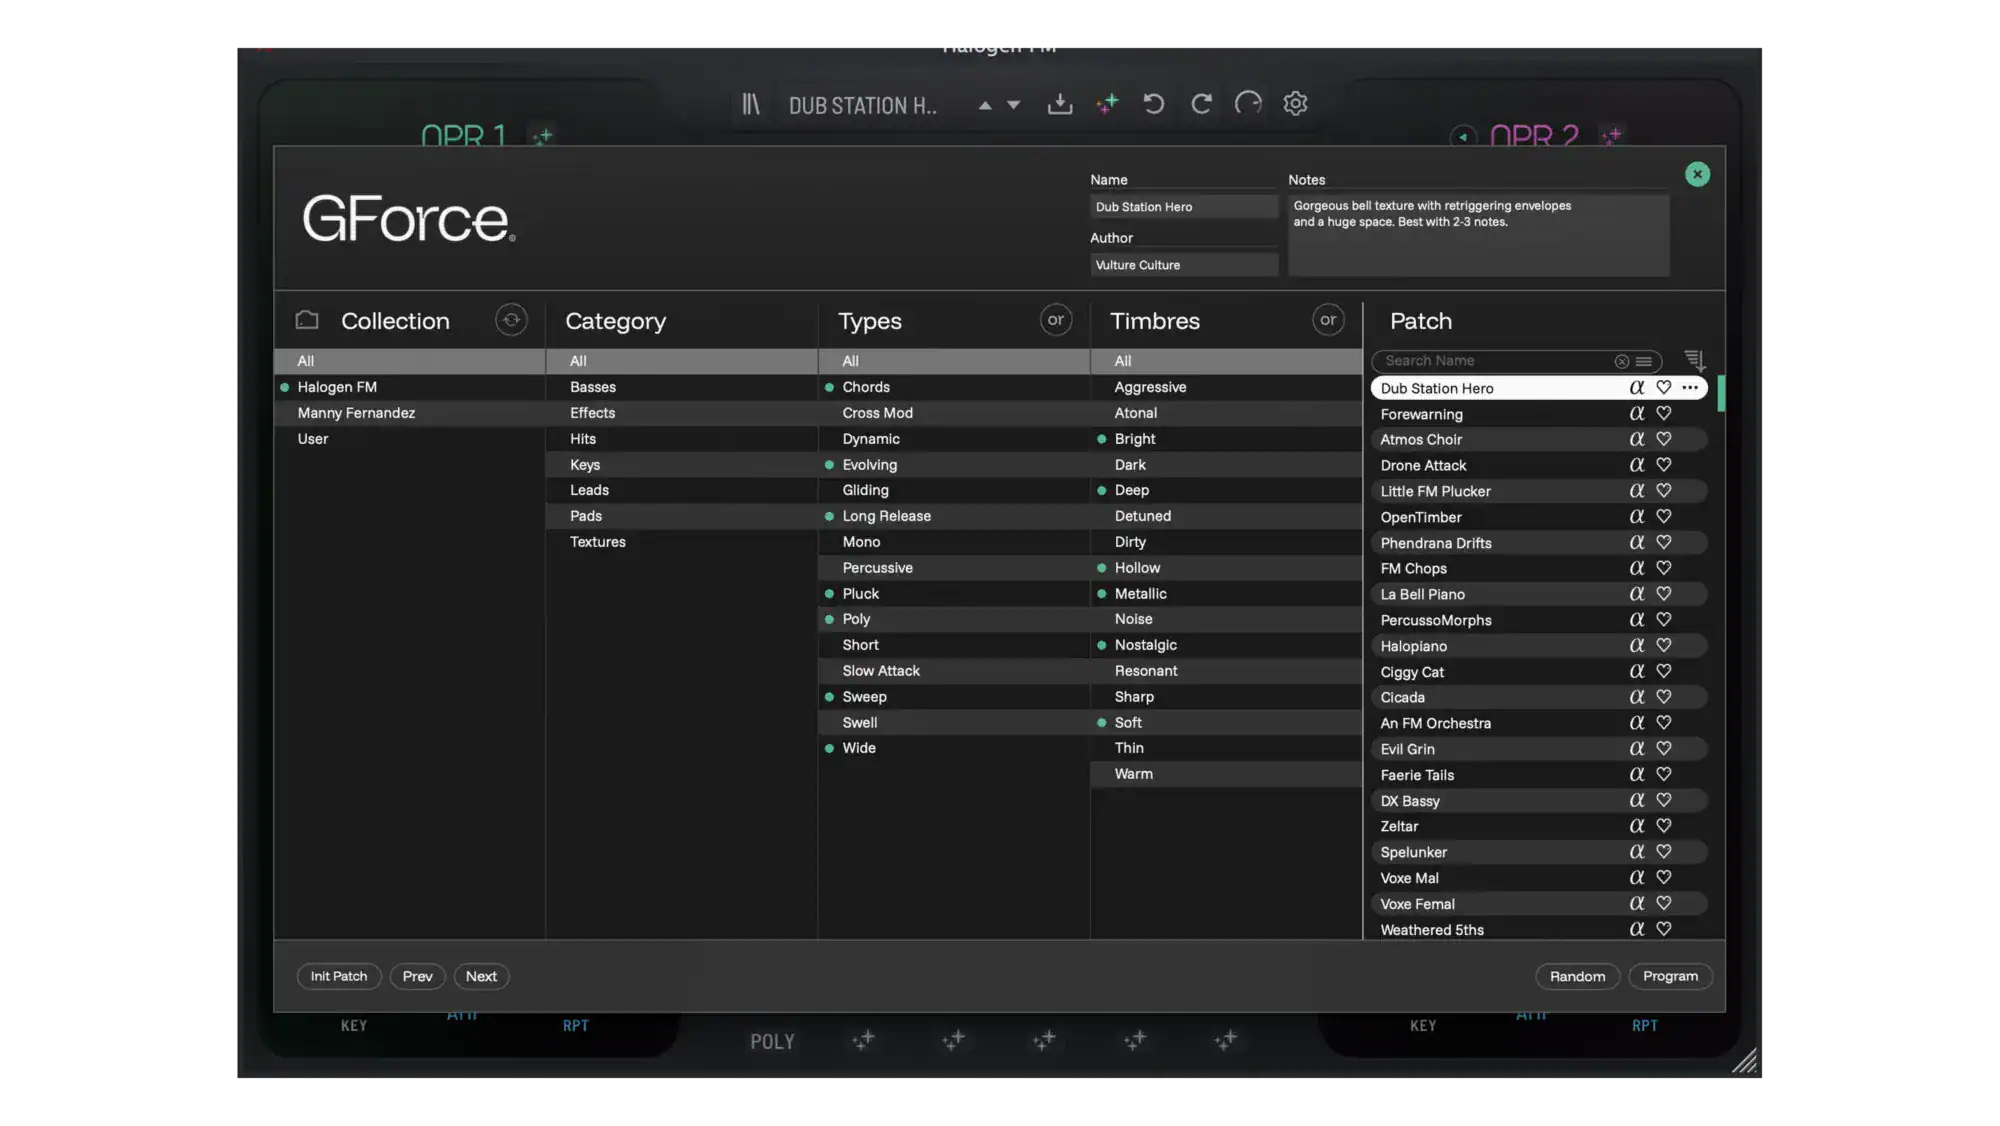The height and width of the screenshot is (1126, 2000).
Task: Select next preset with the down arrow
Action: point(1014,105)
